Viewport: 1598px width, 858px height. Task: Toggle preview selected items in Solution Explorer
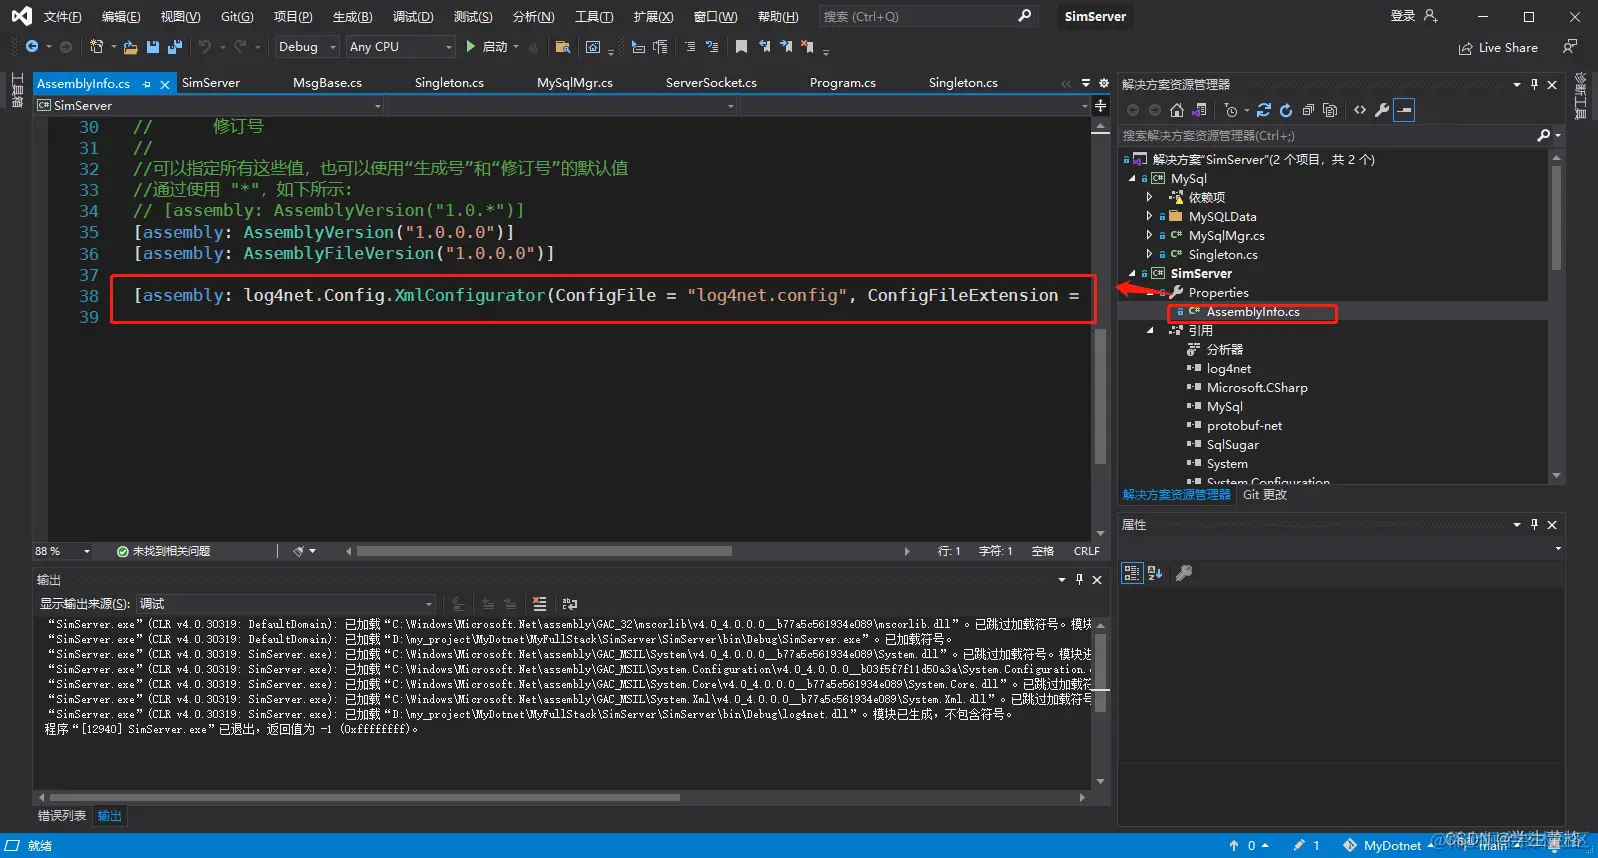(x=1404, y=110)
